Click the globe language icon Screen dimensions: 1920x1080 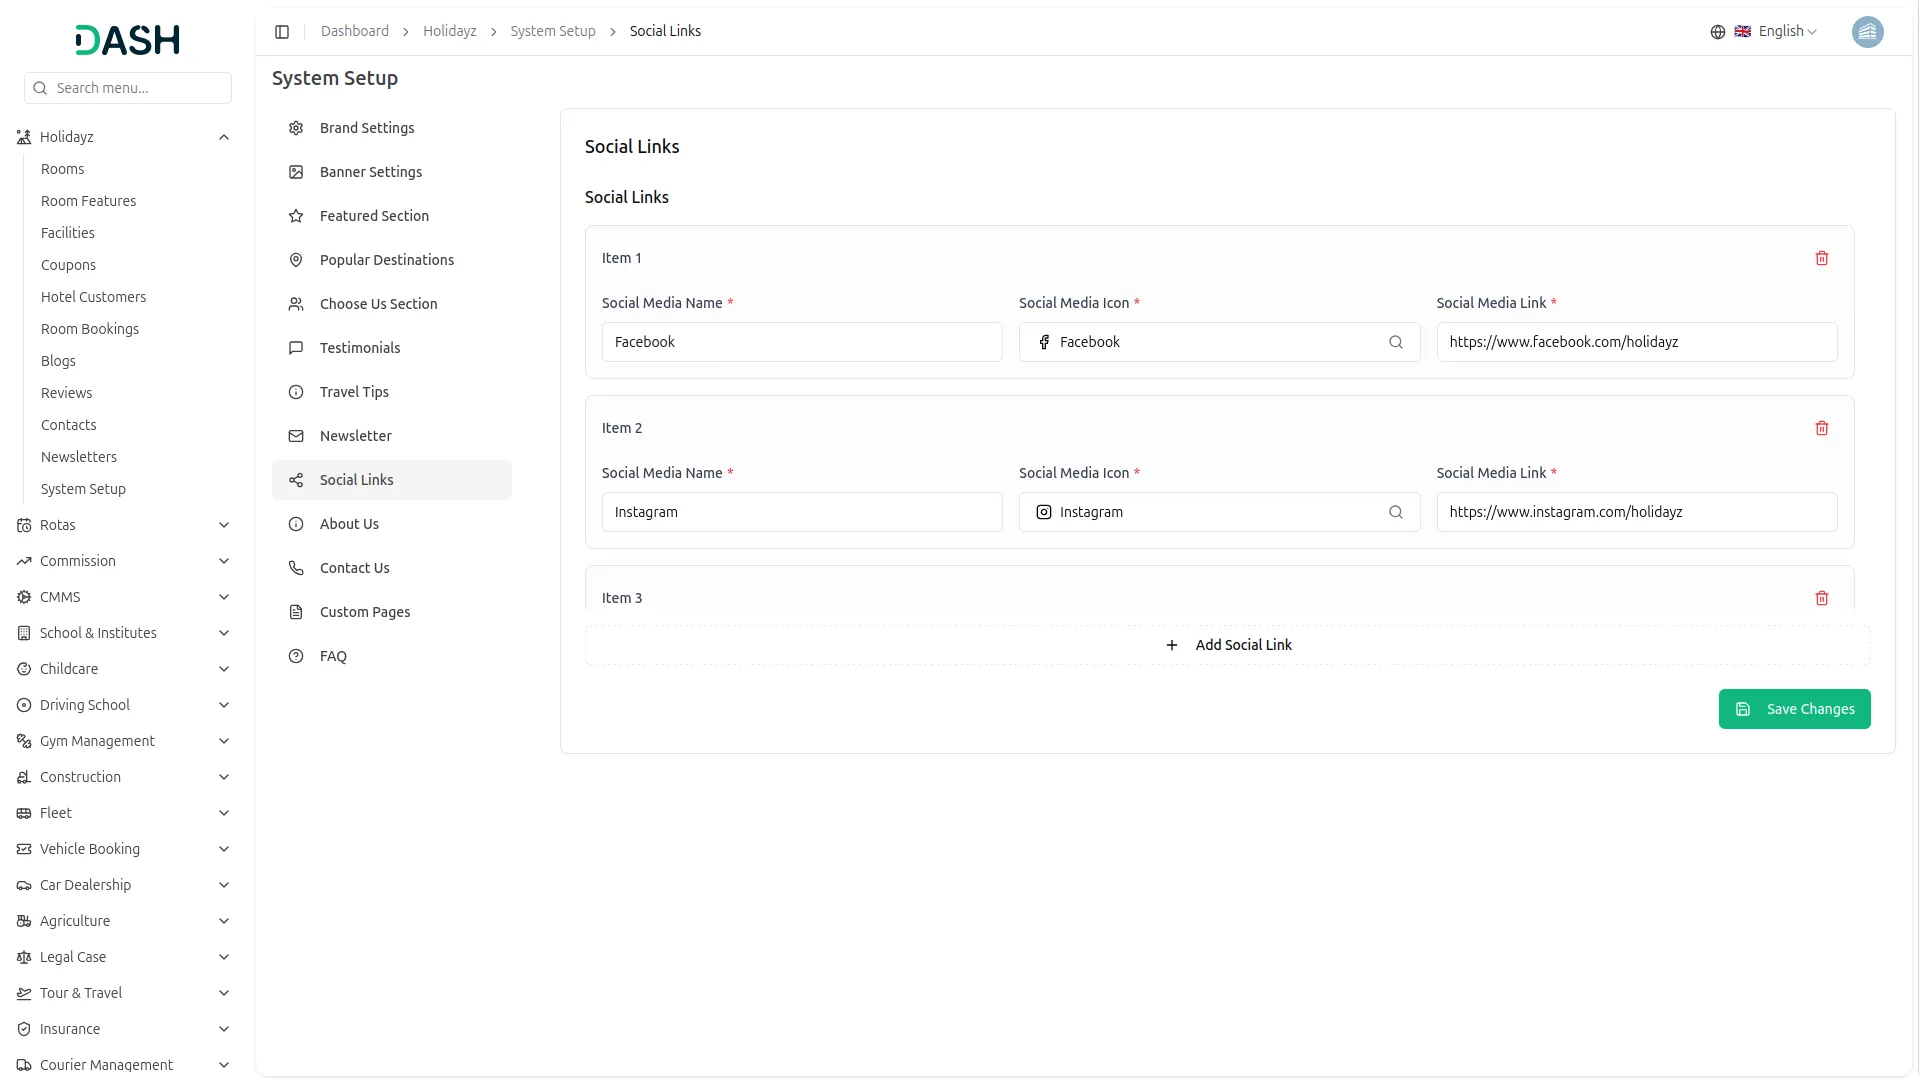coord(1718,32)
